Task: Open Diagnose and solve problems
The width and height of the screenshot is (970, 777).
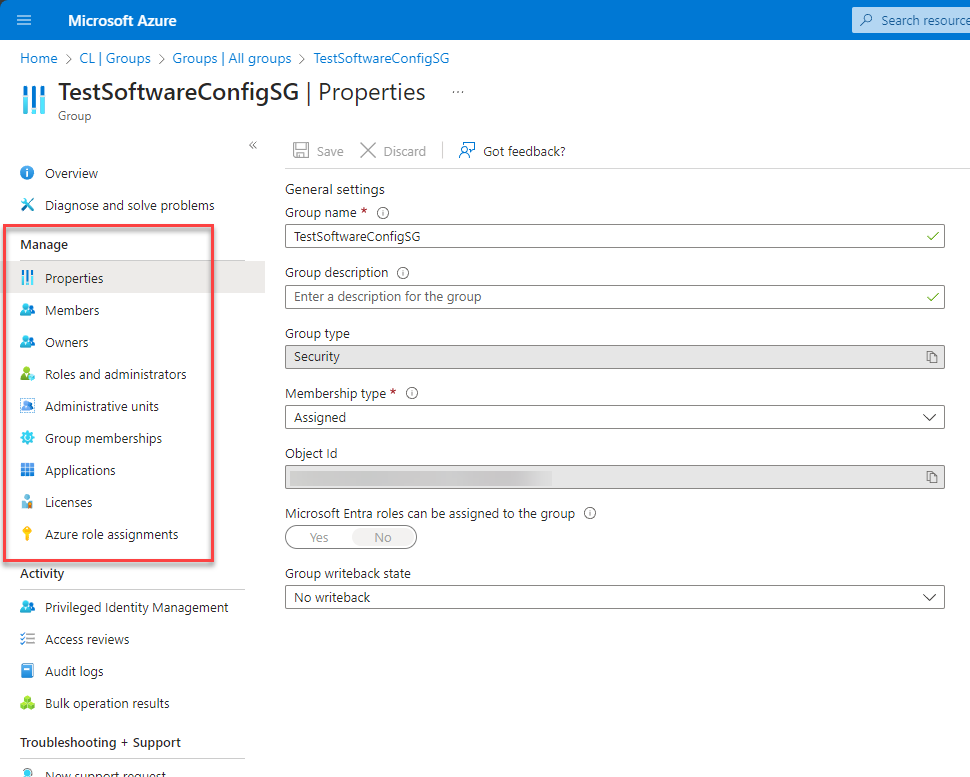Action: point(130,205)
